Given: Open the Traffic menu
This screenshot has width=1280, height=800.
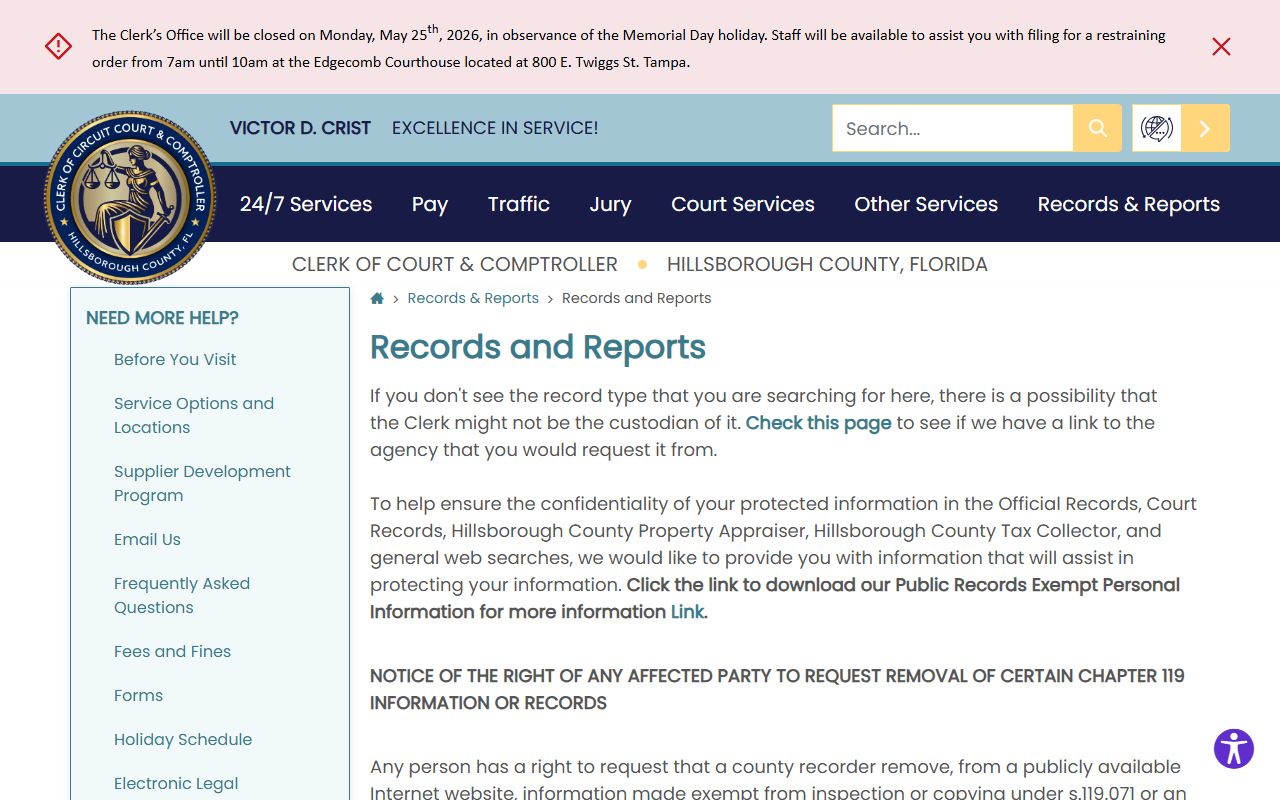Looking at the screenshot, I should point(519,204).
